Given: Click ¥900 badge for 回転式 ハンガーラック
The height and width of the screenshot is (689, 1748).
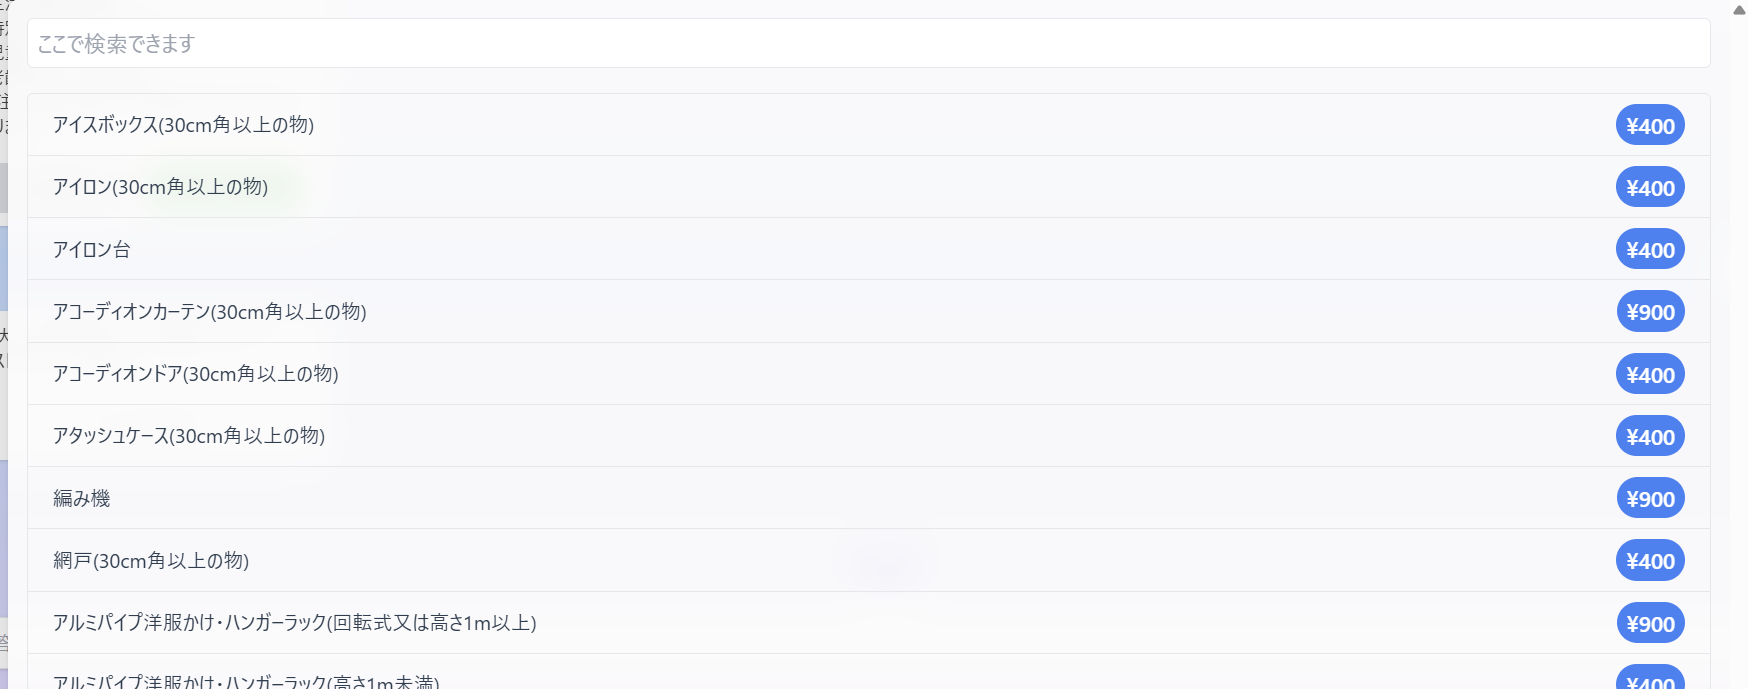Looking at the screenshot, I should tap(1650, 624).
